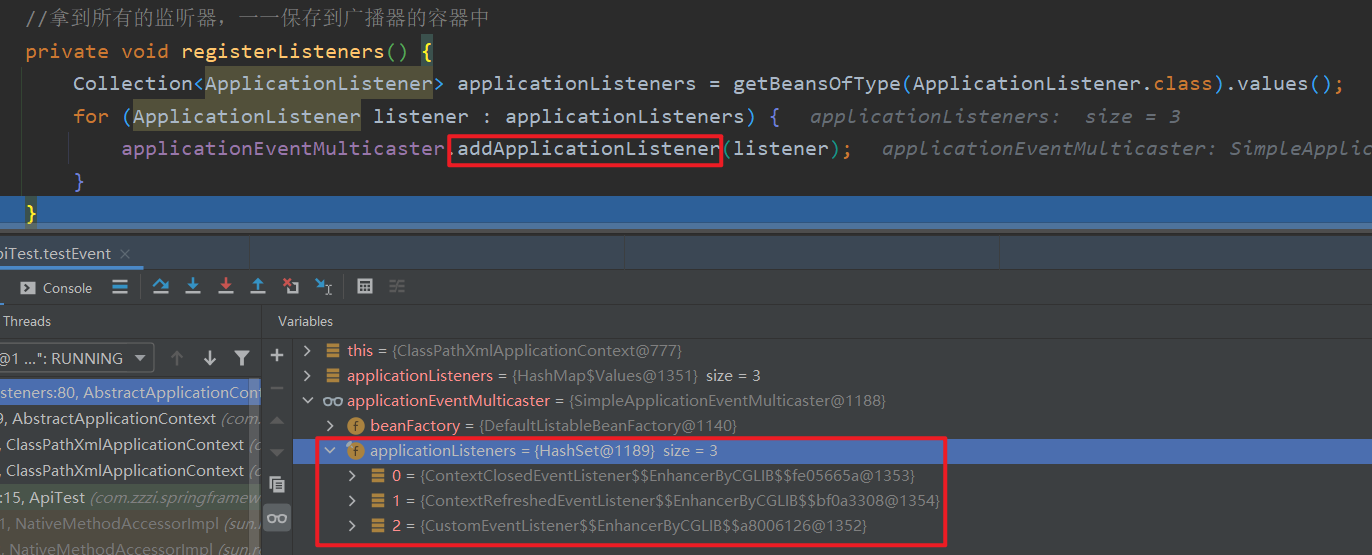Click the New Watch plus icon
Screen dimensions: 1372x555
[277, 356]
